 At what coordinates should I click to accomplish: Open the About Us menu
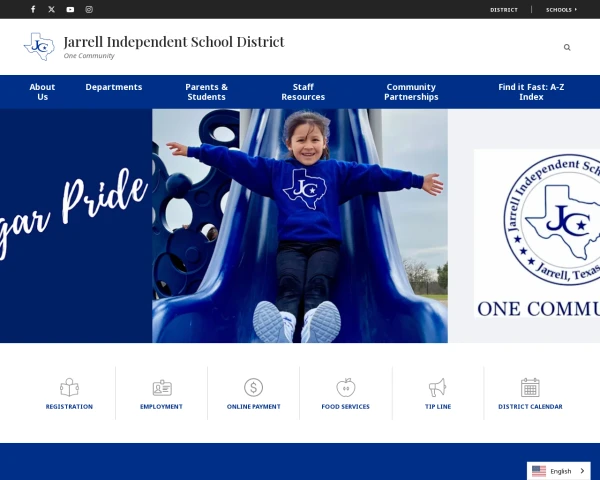pyautogui.click(x=42, y=92)
